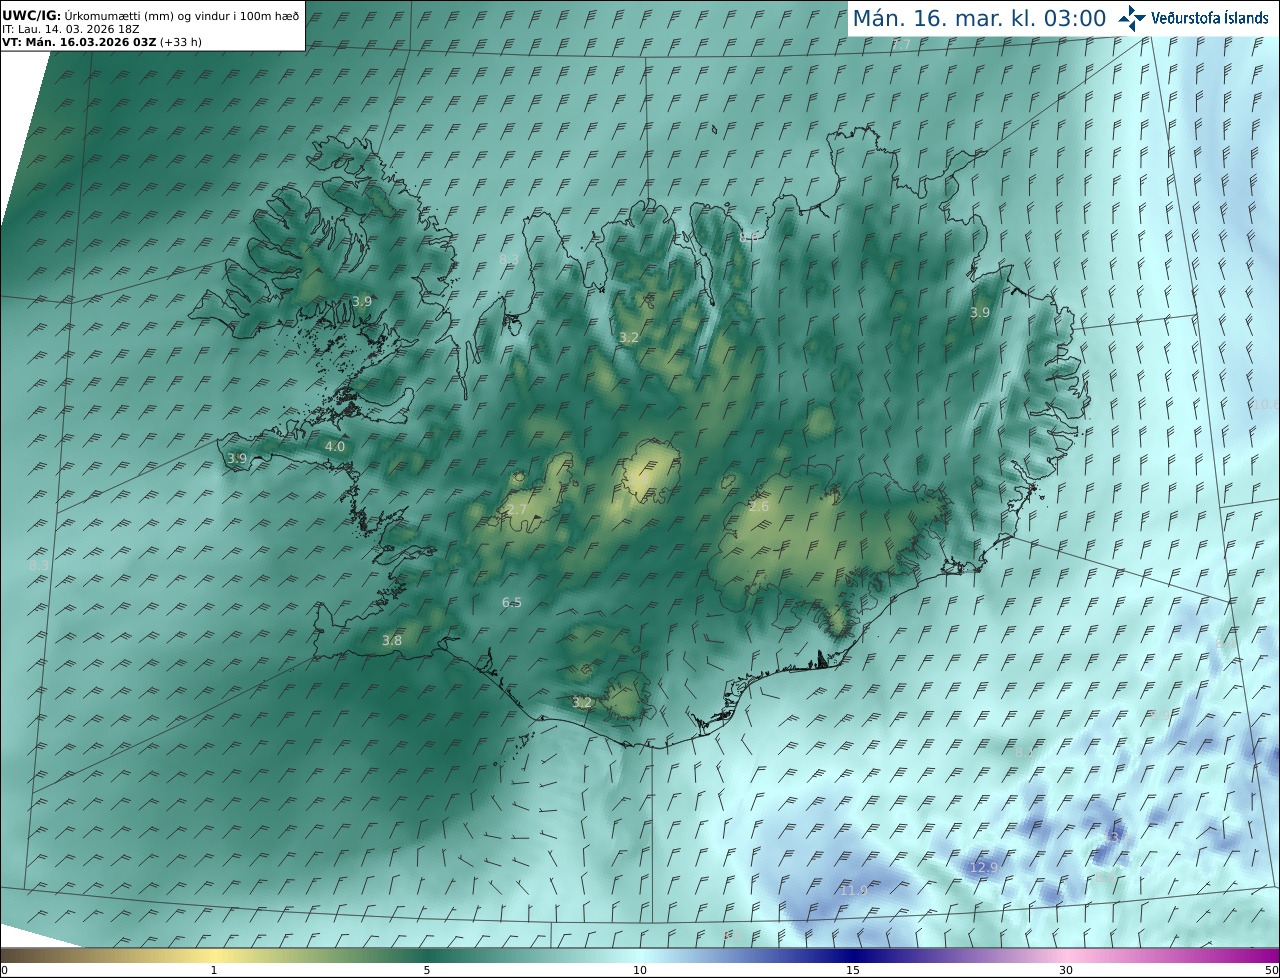Click the 3.2 label in north Iceland
The image size is (1280, 978).
[629, 337]
